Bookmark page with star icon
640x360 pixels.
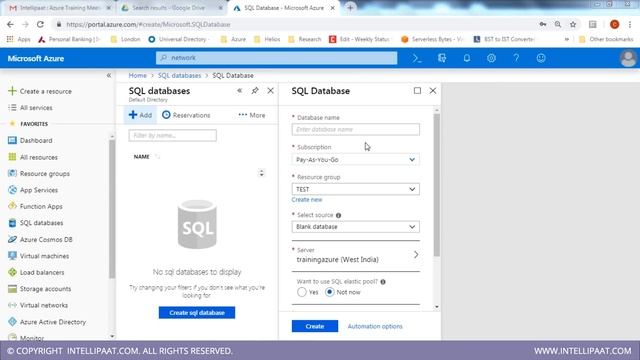point(573,24)
